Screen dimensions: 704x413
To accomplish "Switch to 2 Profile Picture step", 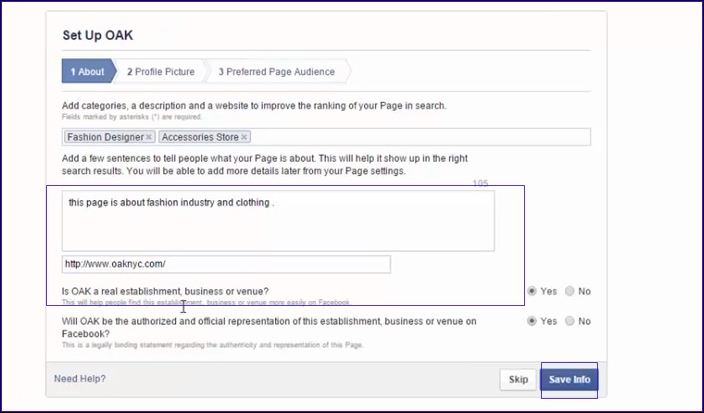I will [160, 71].
